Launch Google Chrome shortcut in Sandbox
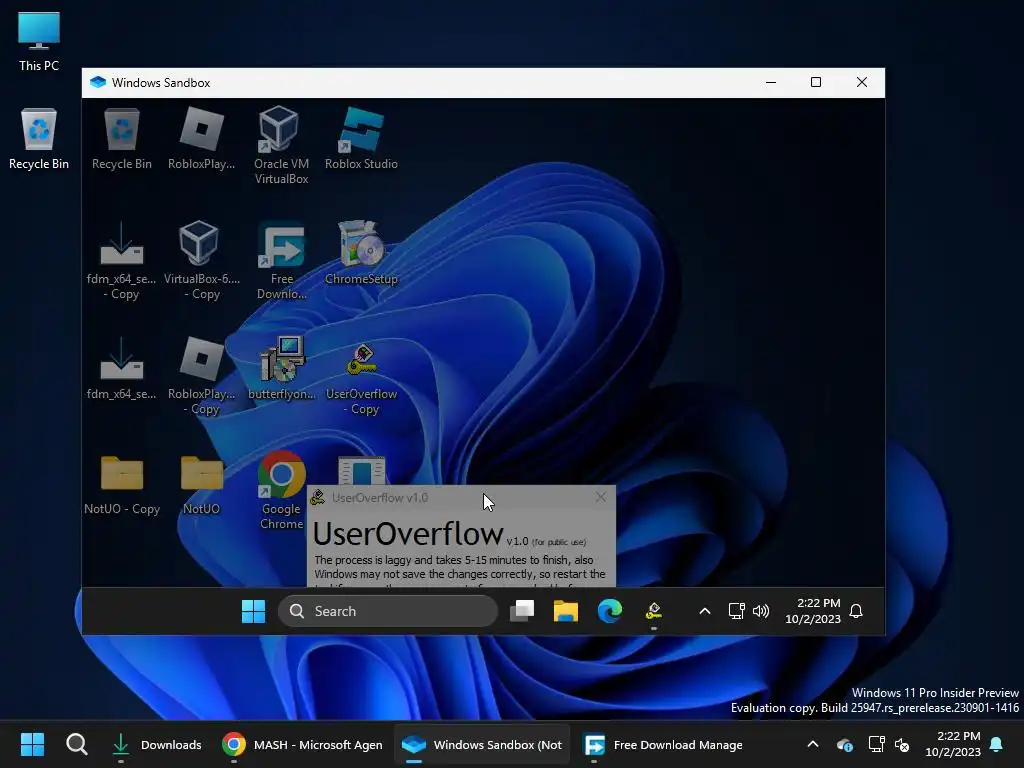The height and width of the screenshot is (768, 1024). point(281,490)
